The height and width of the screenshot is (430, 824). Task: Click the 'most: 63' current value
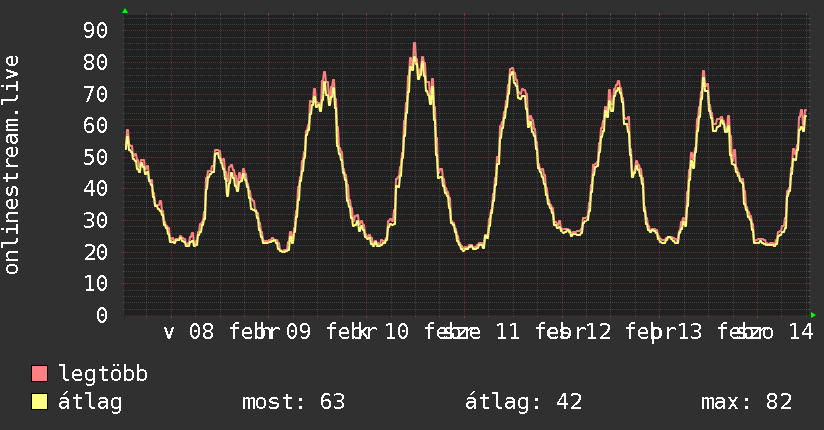point(293,402)
